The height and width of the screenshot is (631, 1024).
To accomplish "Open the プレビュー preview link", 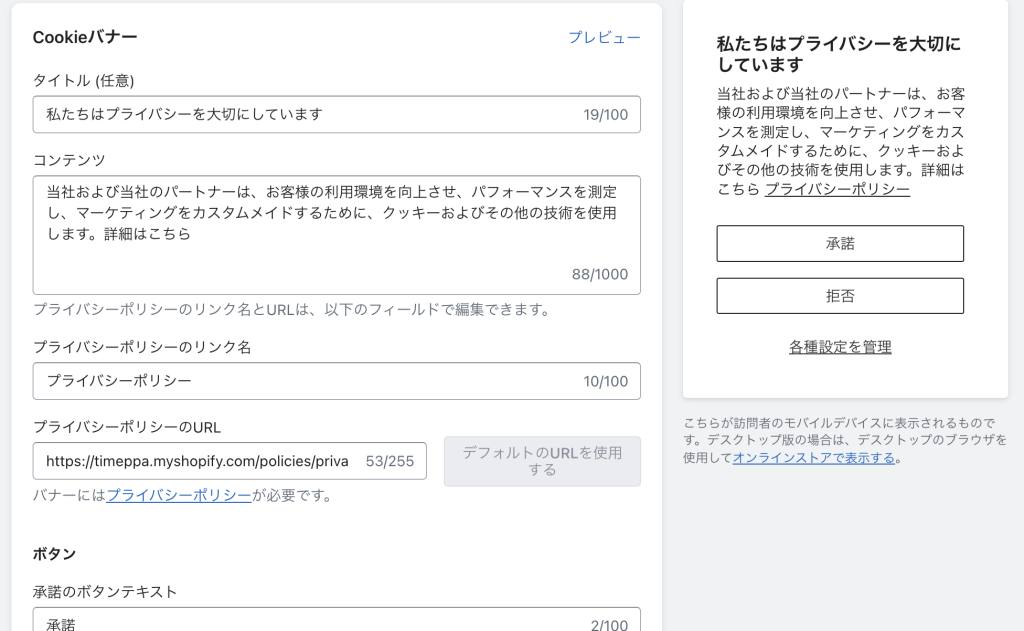I will [605, 38].
